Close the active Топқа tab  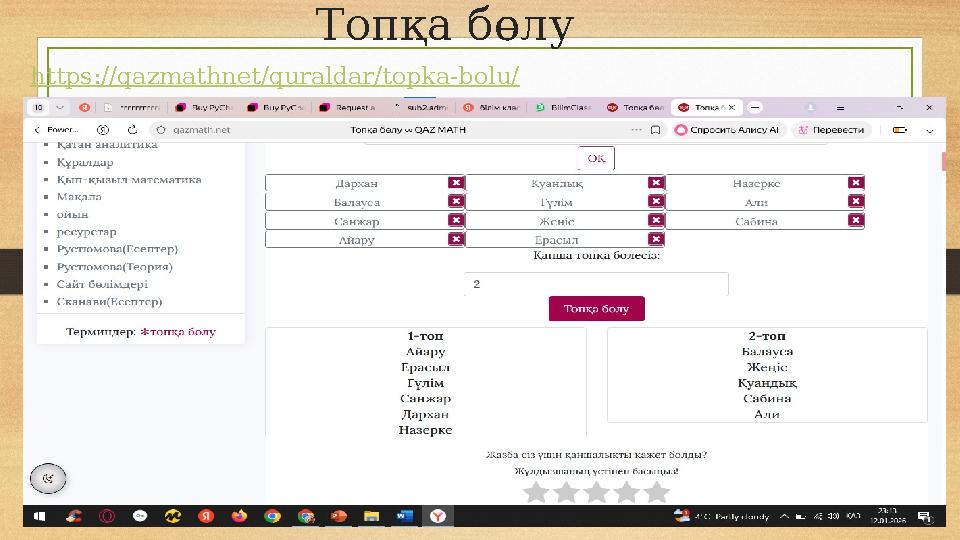click(x=732, y=107)
